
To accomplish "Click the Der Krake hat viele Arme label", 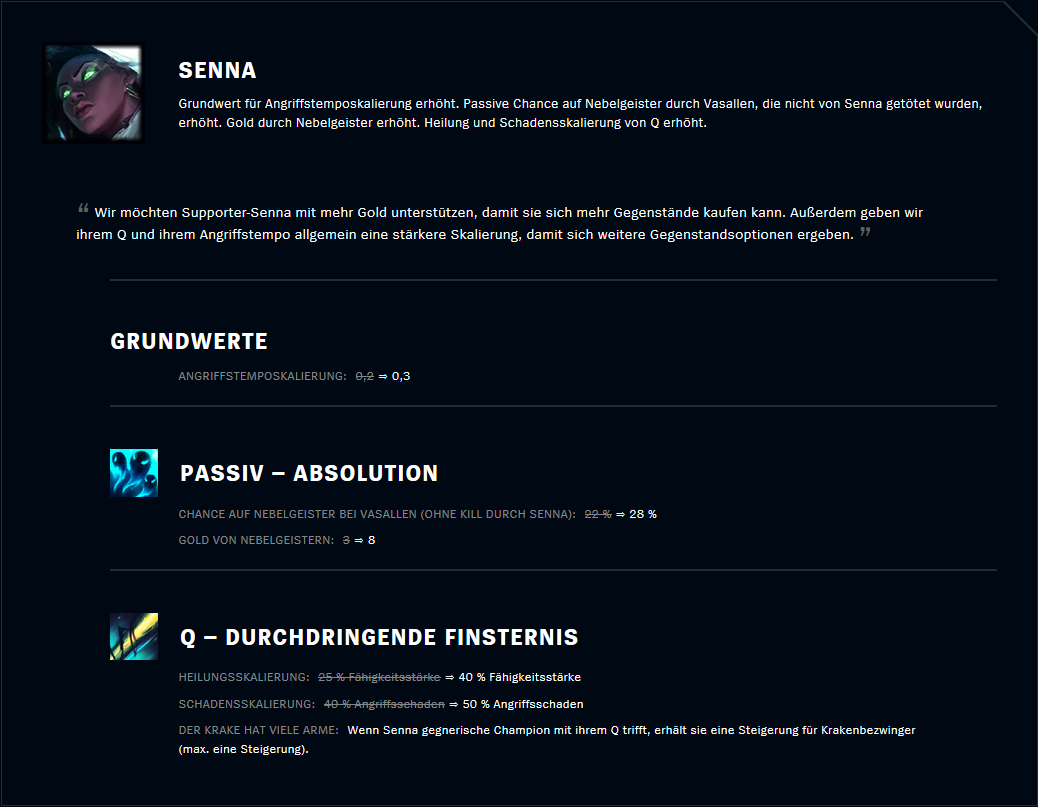I will click(x=258, y=730).
